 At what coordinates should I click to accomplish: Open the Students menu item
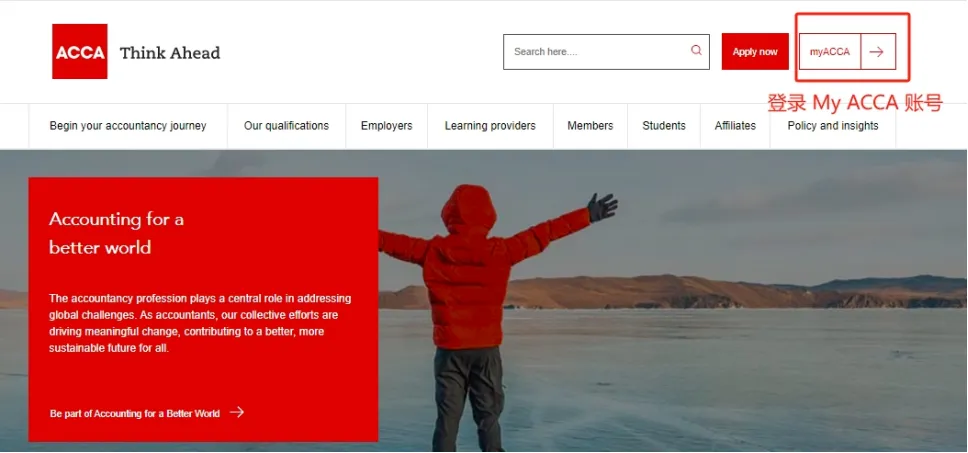click(664, 126)
